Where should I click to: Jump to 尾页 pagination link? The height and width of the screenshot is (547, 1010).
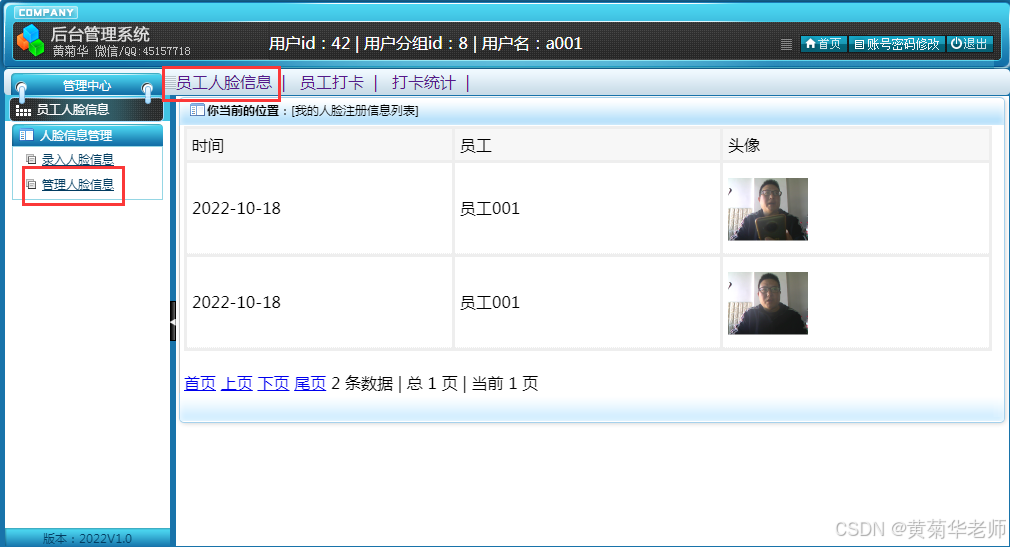tap(310, 383)
